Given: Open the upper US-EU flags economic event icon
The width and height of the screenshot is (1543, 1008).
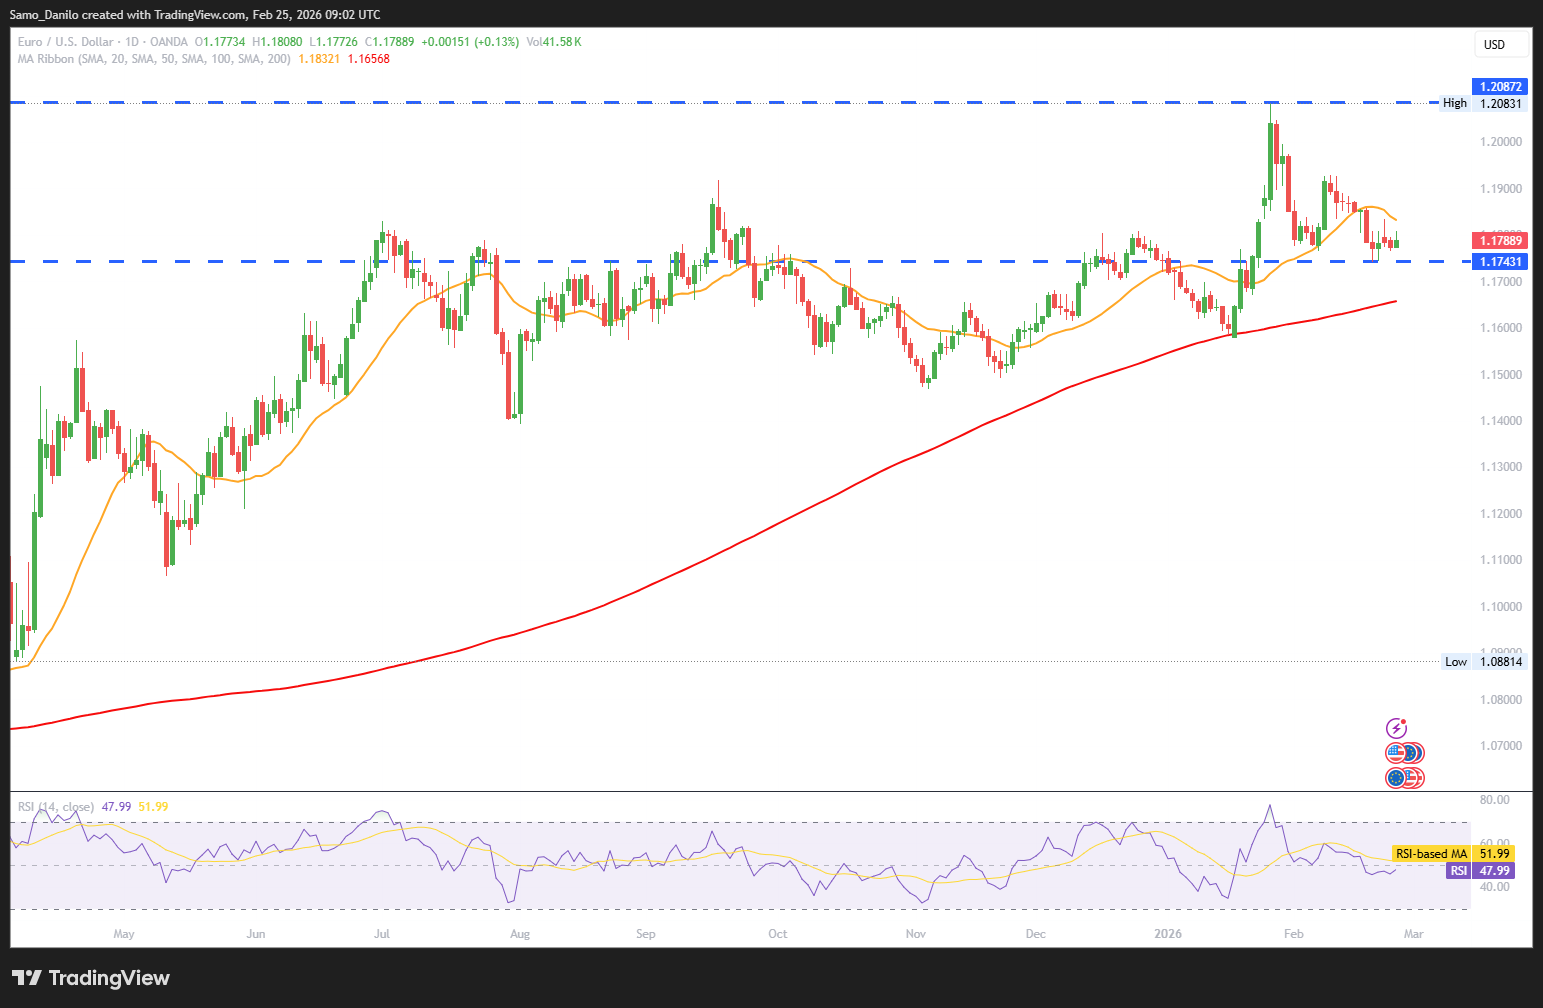Looking at the screenshot, I should click(x=1403, y=753).
